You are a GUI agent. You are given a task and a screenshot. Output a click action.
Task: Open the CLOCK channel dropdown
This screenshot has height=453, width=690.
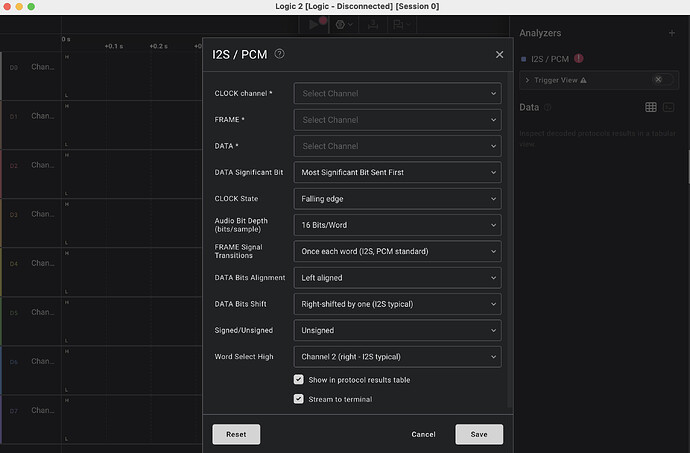click(397, 93)
